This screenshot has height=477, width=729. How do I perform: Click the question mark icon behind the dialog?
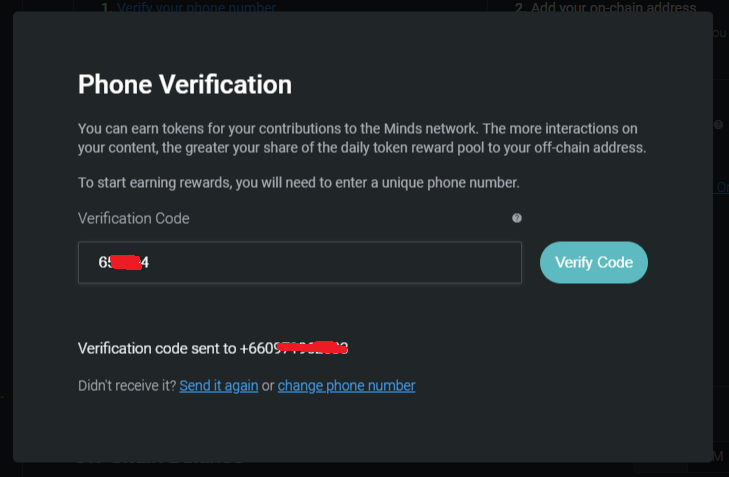[x=719, y=125]
